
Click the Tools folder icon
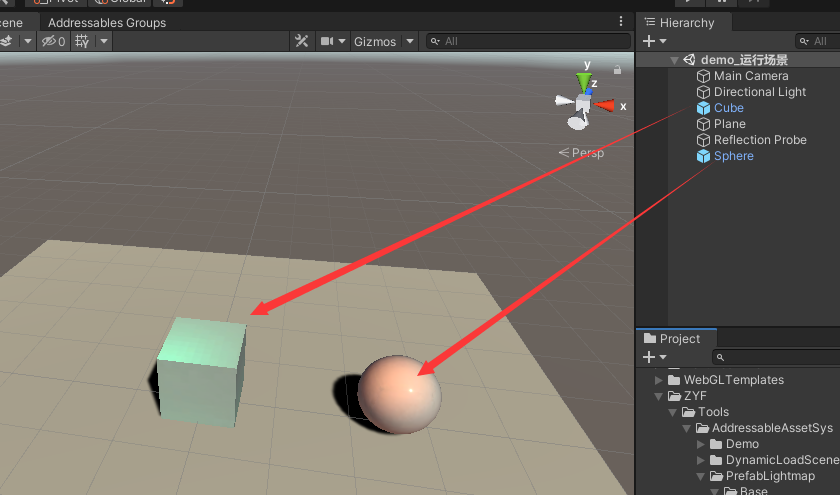click(x=688, y=412)
